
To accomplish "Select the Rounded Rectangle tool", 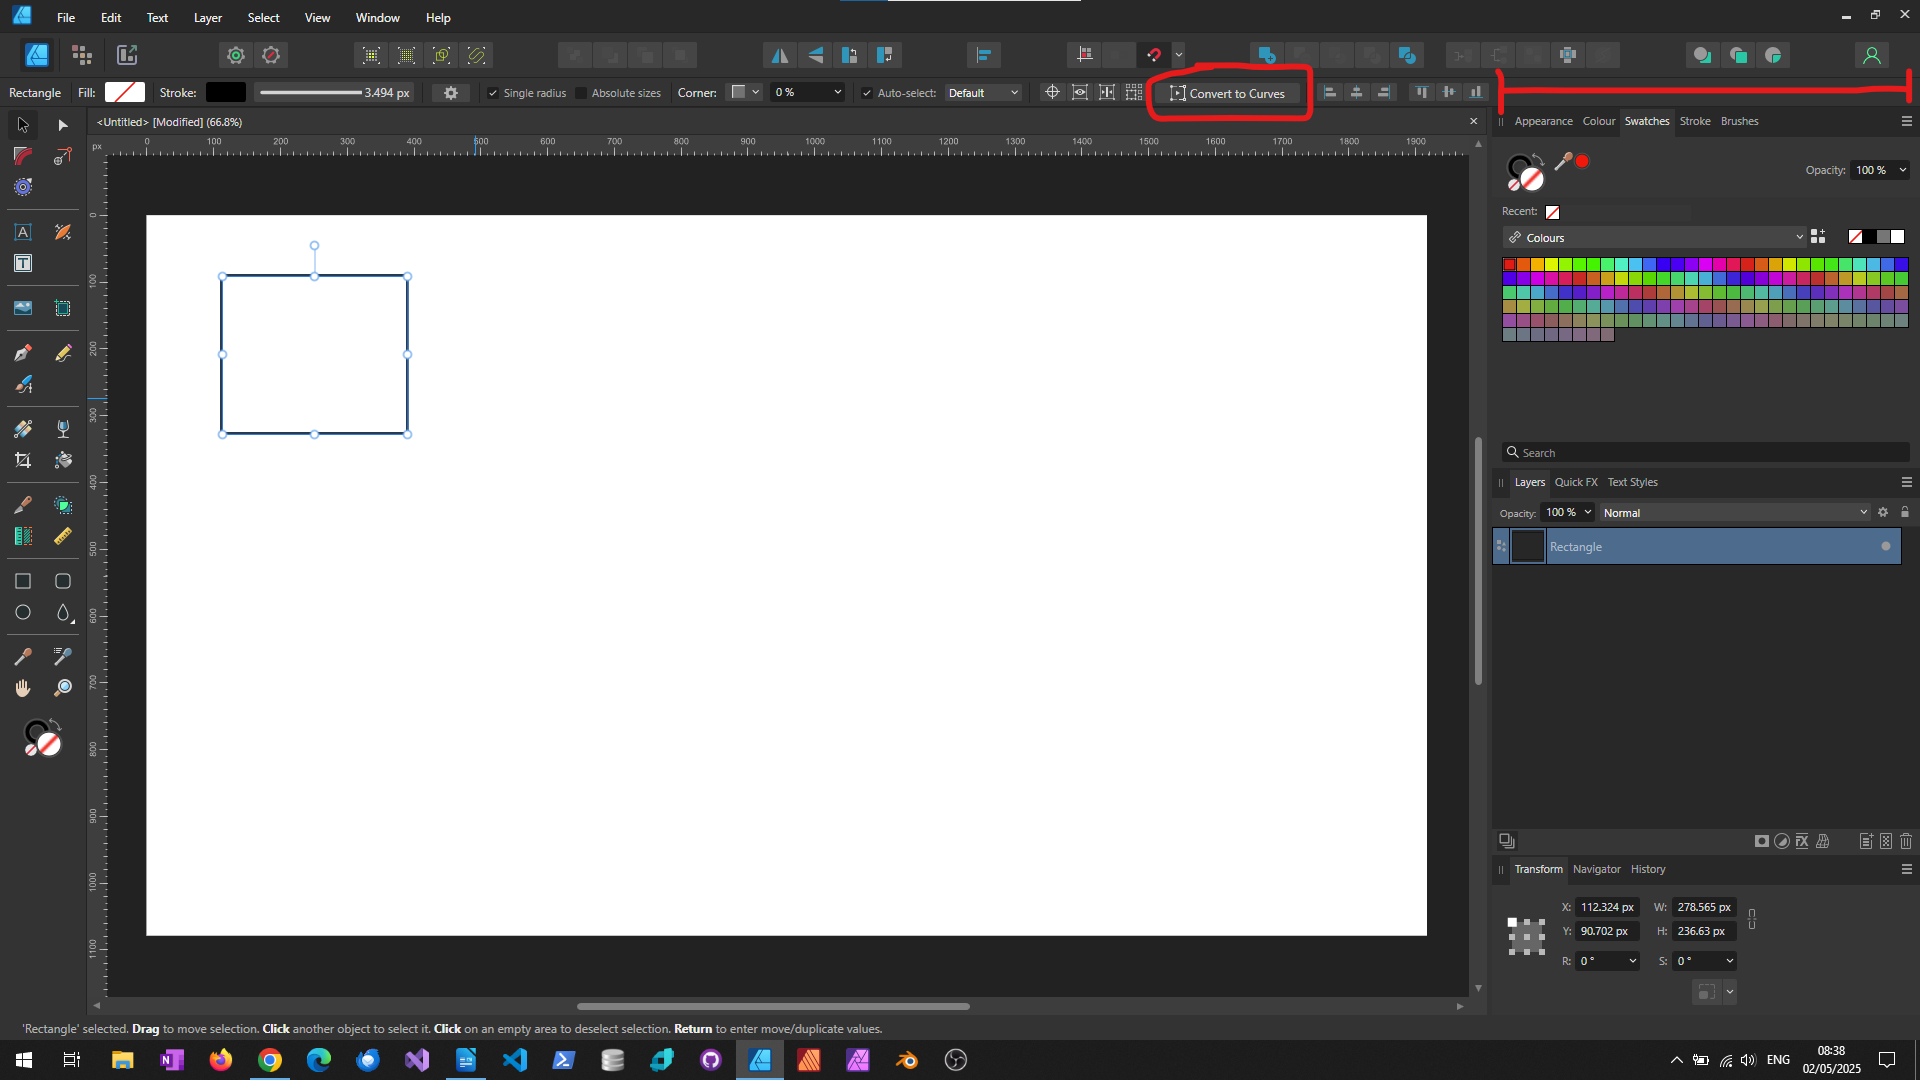I will click(63, 581).
